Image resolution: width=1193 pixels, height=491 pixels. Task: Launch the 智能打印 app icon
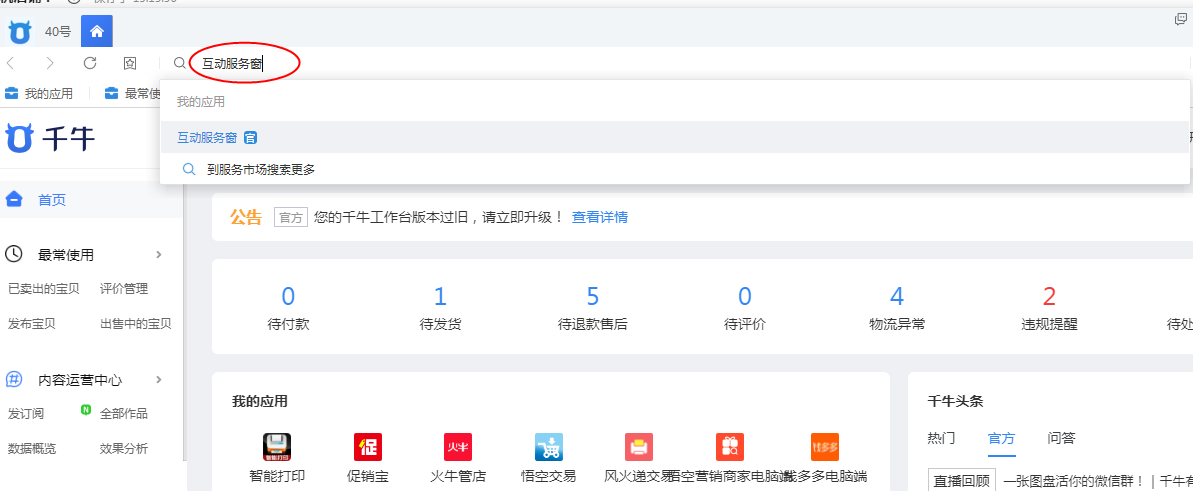click(277, 447)
